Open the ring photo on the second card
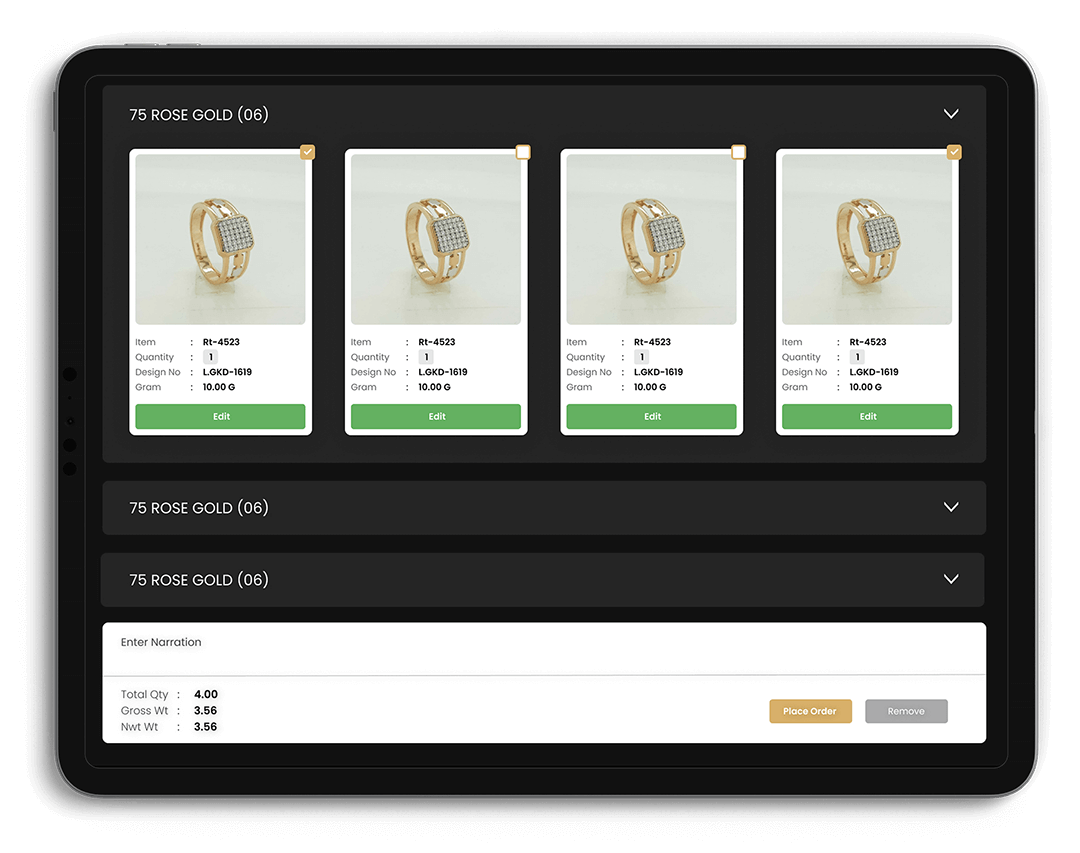 [436, 239]
